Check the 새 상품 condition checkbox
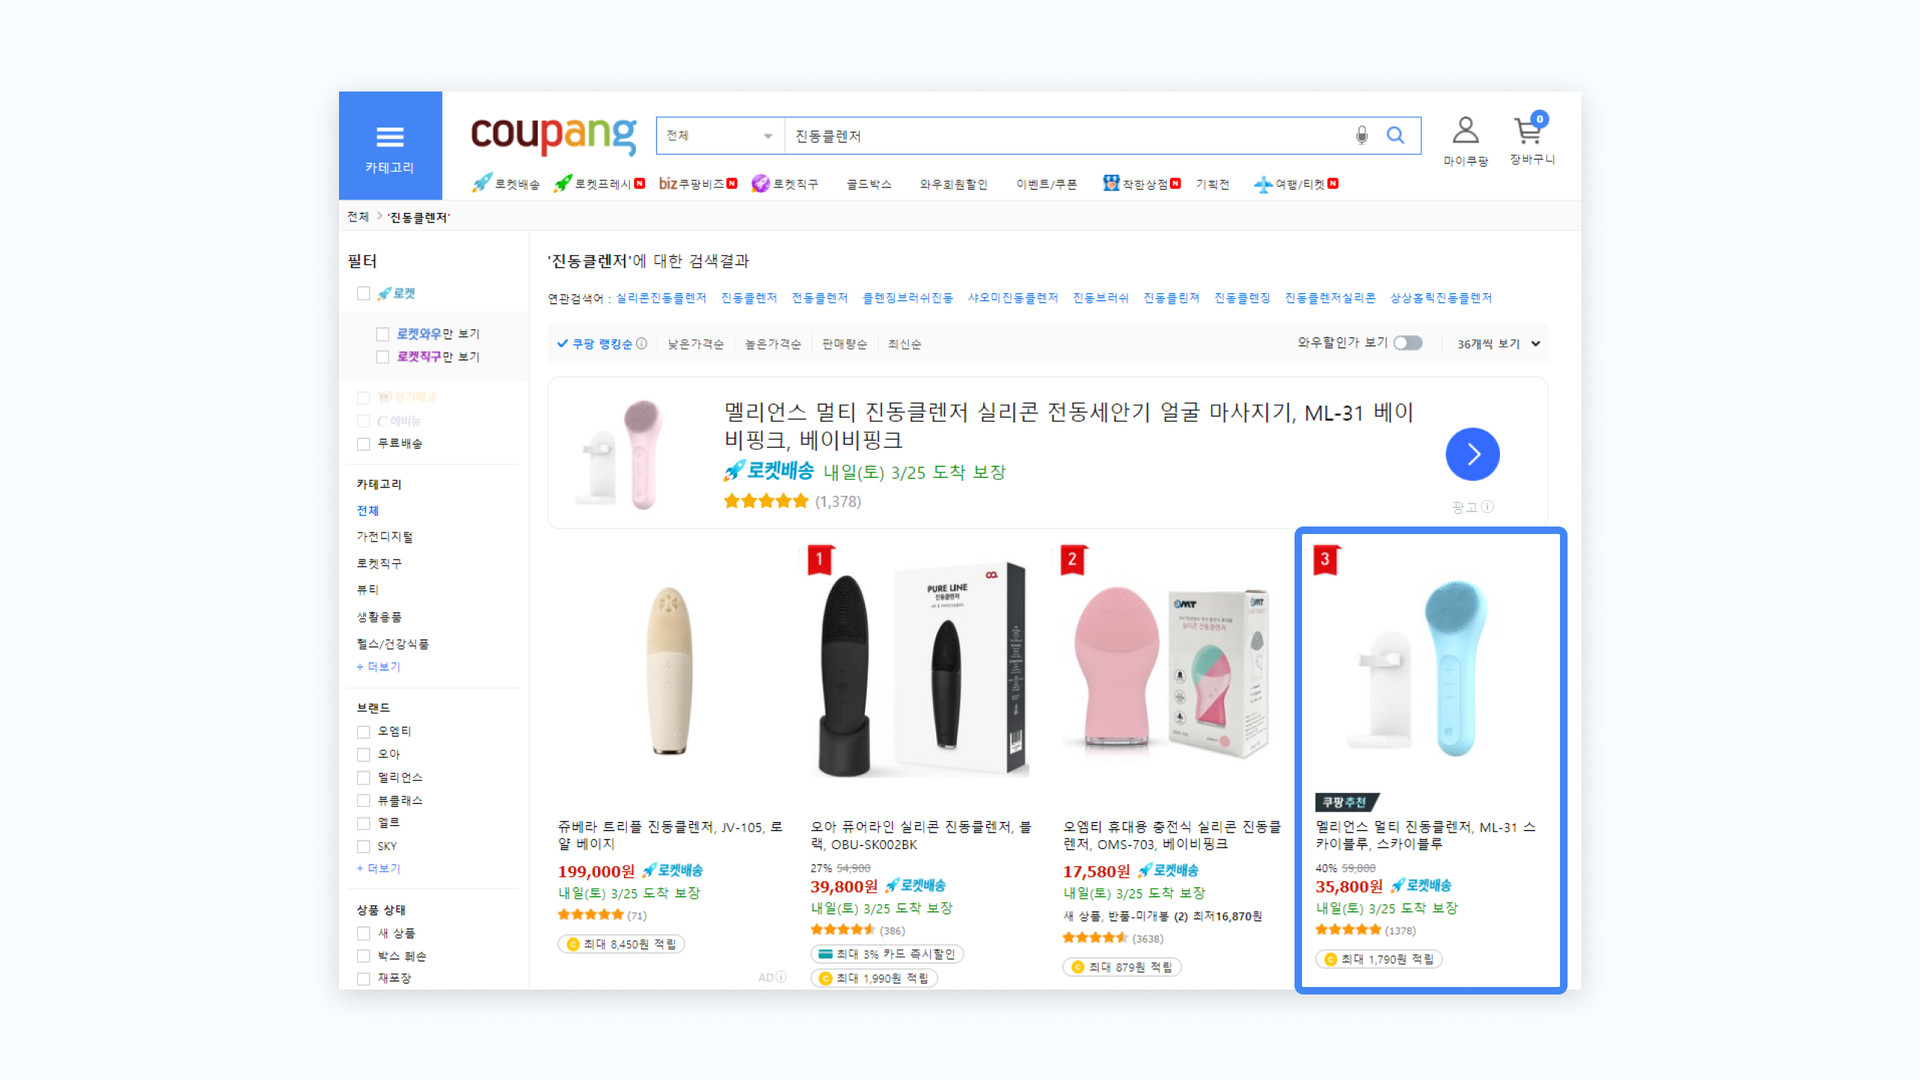 pyautogui.click(x=364, y=934)
